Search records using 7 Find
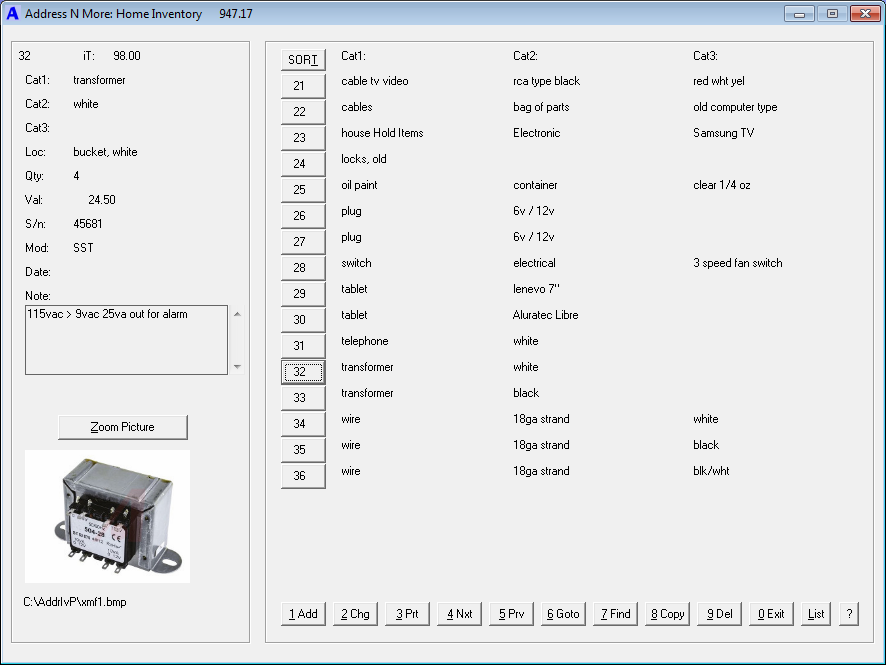886x665 pixels. [615, 613]
